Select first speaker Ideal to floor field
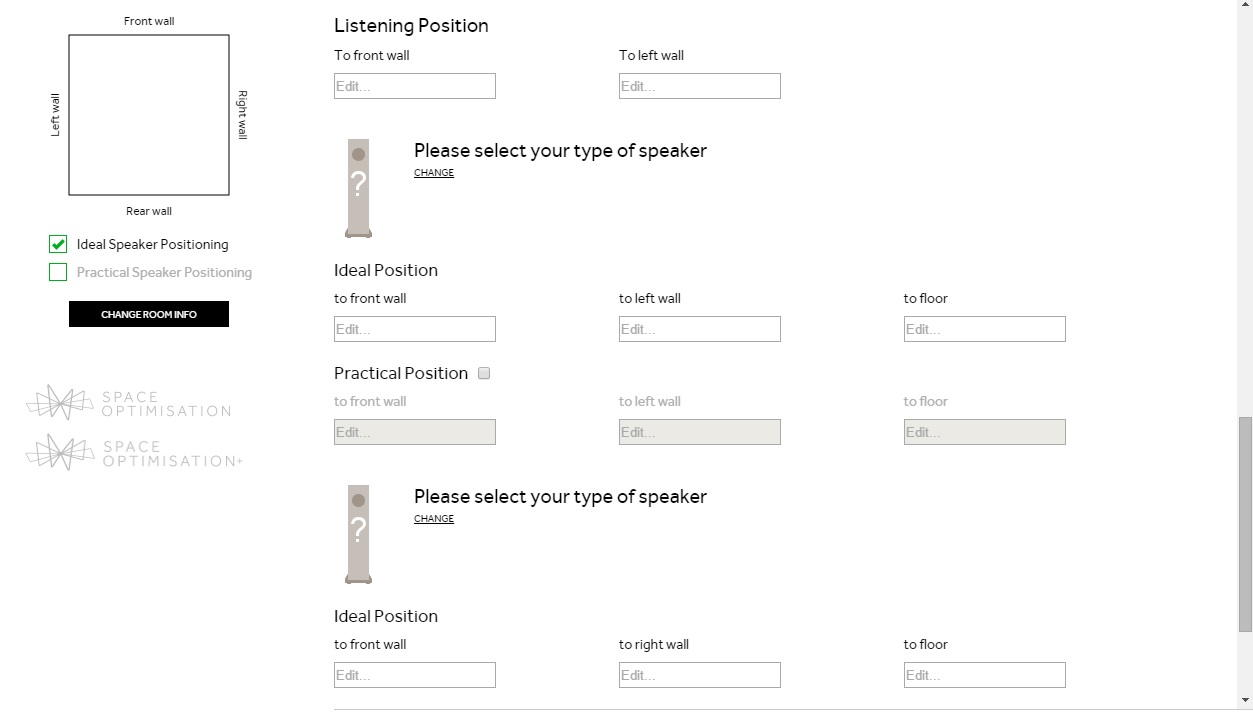 pos(985,329)
